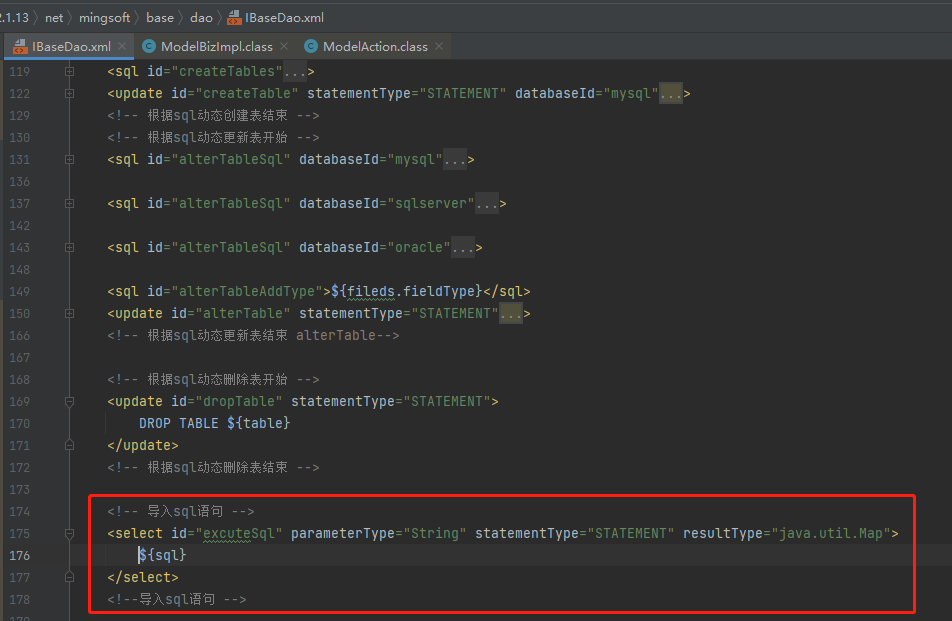Select the "base" breadcrumb segment
This screenshot has height=621, width=952.
coord(160,18)
